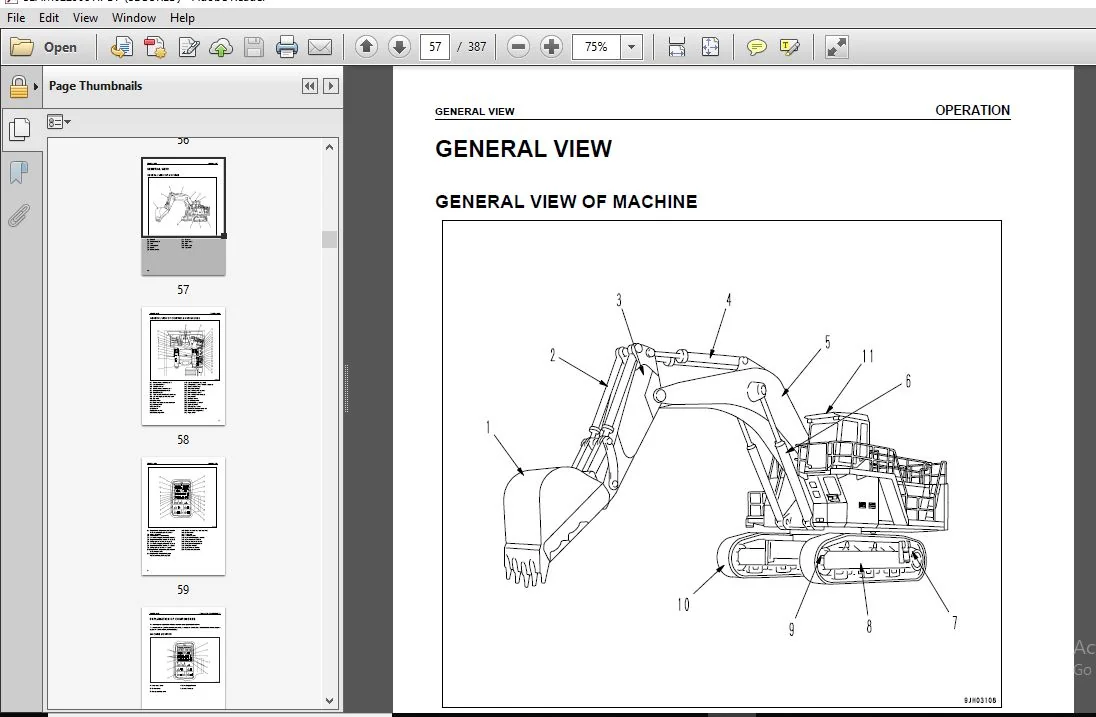Click the GENERAL VIEW OF MACHINE subheading

pyautogui.click(x=566, y=202)
